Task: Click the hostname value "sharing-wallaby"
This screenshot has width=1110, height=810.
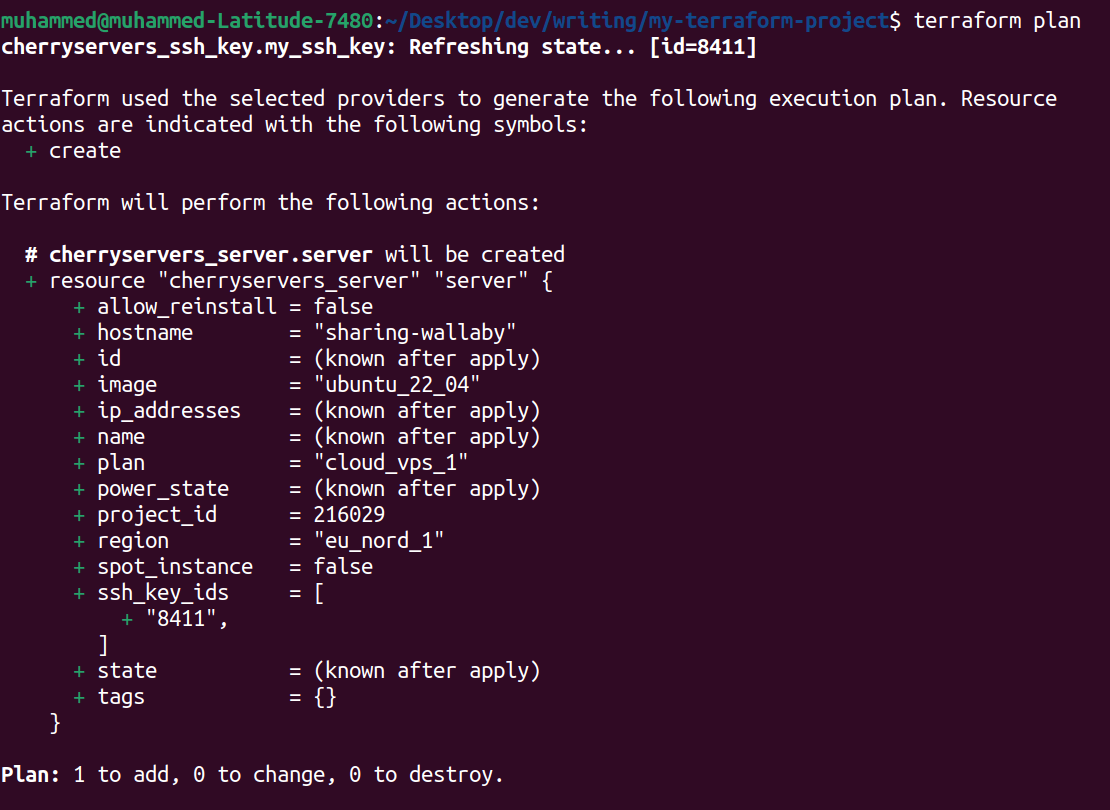Action: [x=415, y=332]
